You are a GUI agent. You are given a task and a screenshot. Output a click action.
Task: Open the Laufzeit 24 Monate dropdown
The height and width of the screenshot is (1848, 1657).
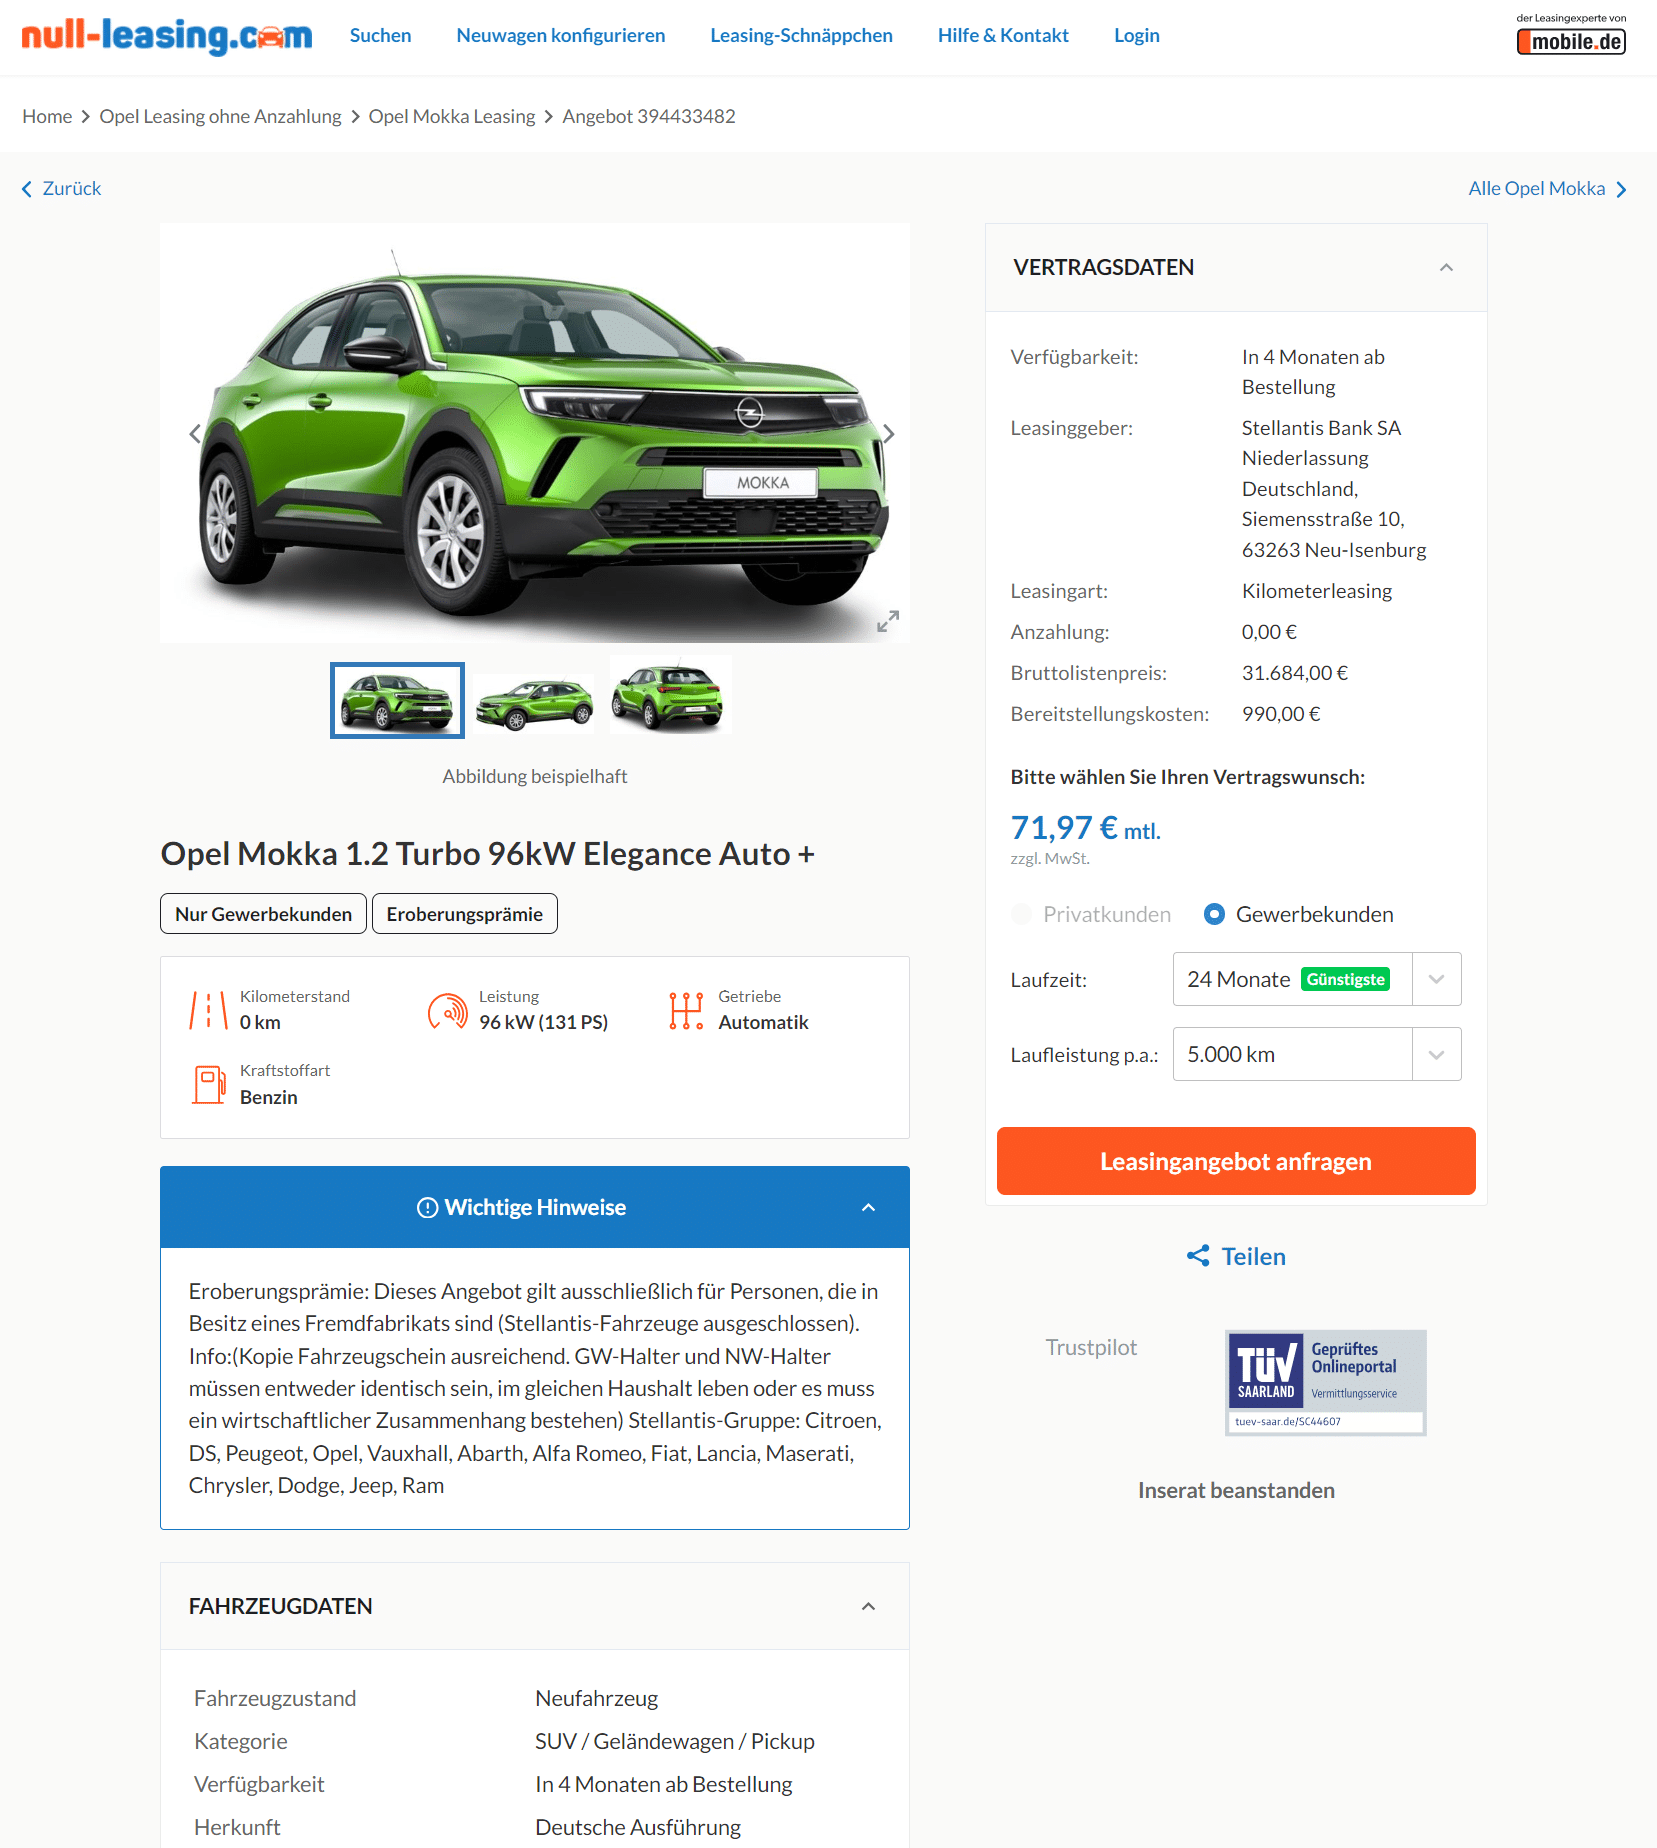(x=1317, y=979)
